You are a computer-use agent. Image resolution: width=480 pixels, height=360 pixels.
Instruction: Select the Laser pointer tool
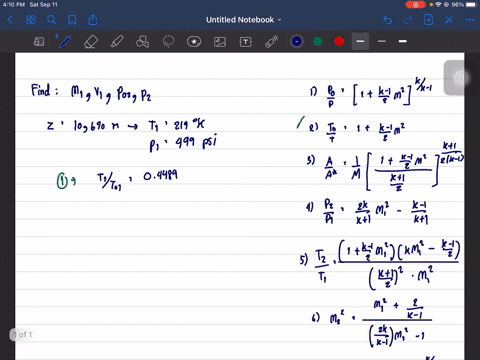click(x=272, y=42)
